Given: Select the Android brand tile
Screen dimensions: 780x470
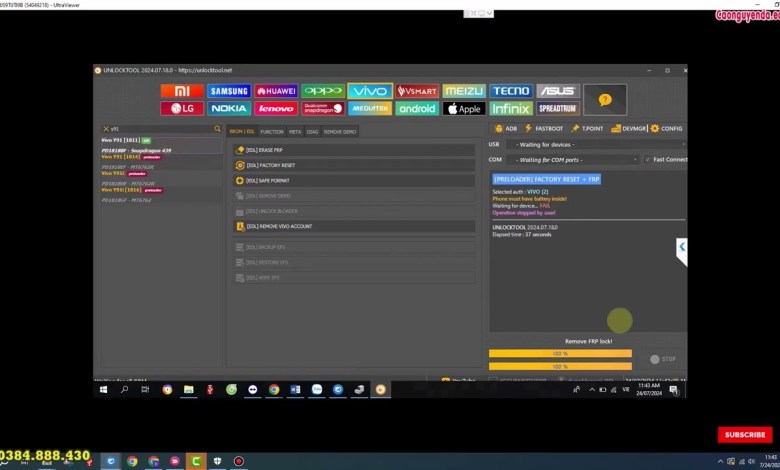Looking at the screenshot, I should click(417, 108).
